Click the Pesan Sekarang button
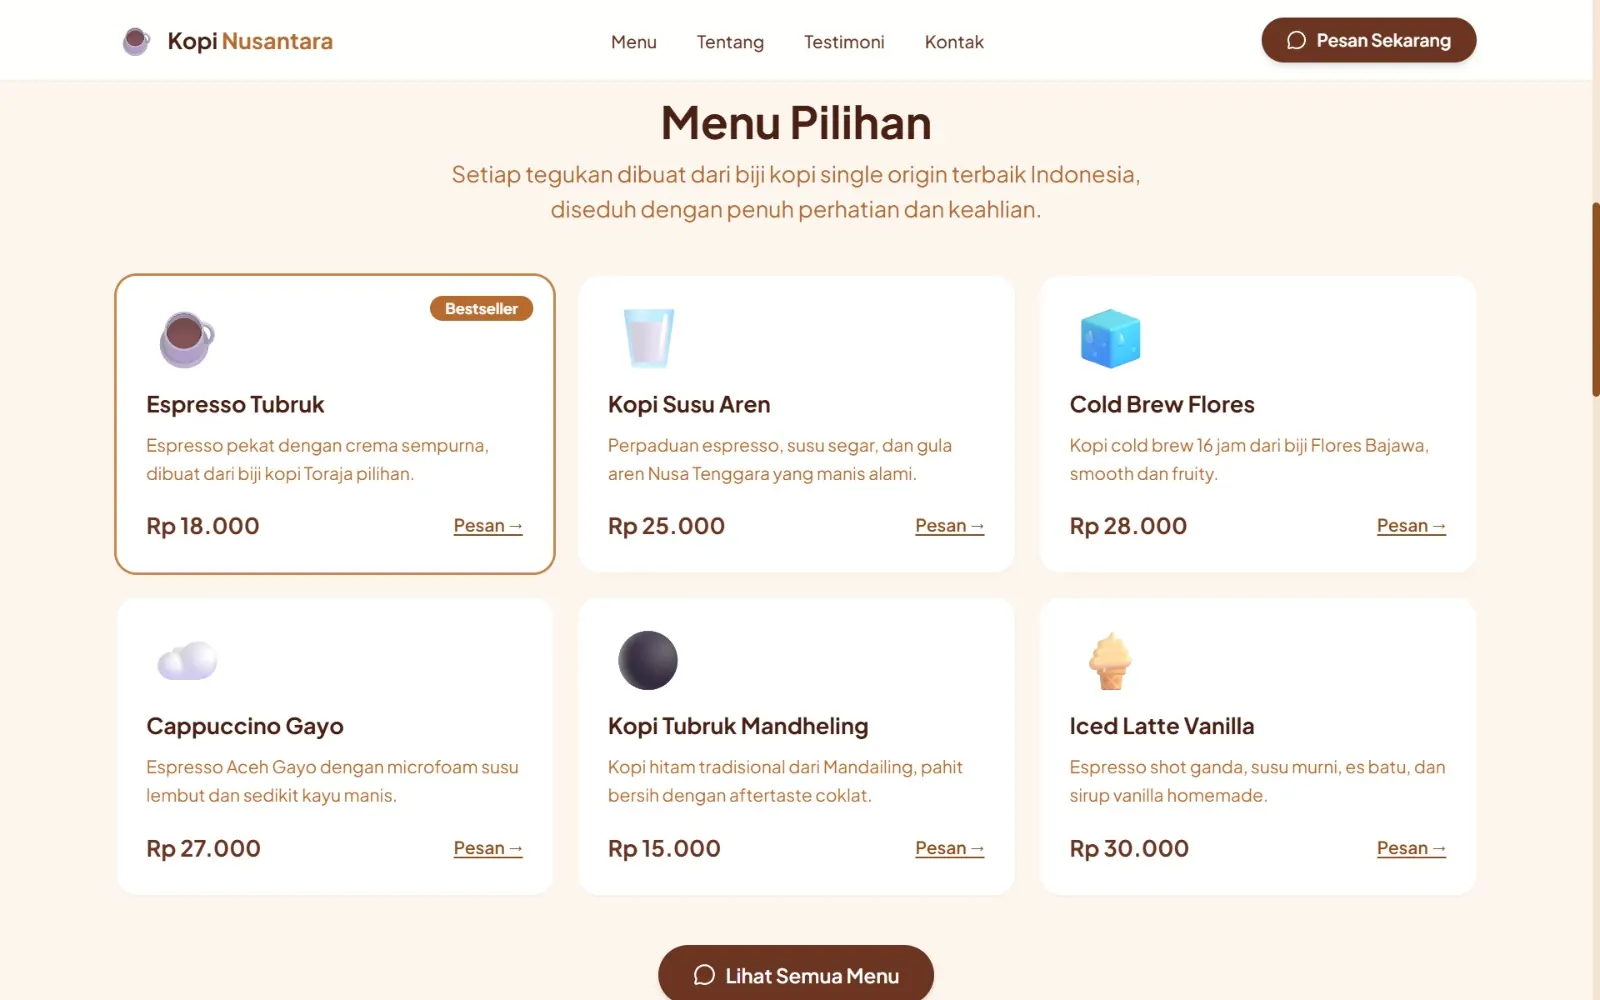Viewport: 1600px width, 1000px height. (x=1368, y=40)
